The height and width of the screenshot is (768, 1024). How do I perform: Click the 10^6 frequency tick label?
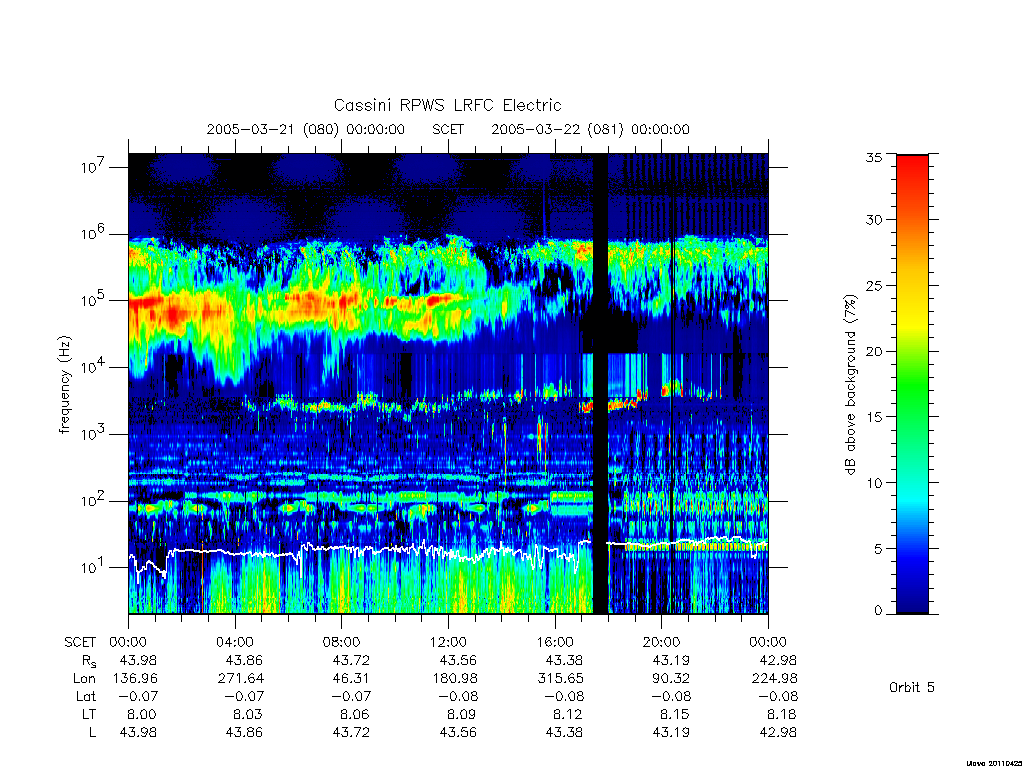tap(94, 234)
